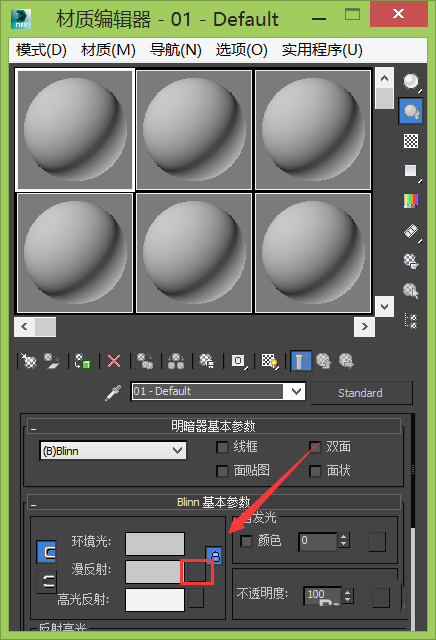The height and width of the screenshot is (640, 436).
Task: Increase the 不透明度 value spinner
Action: 347,593
